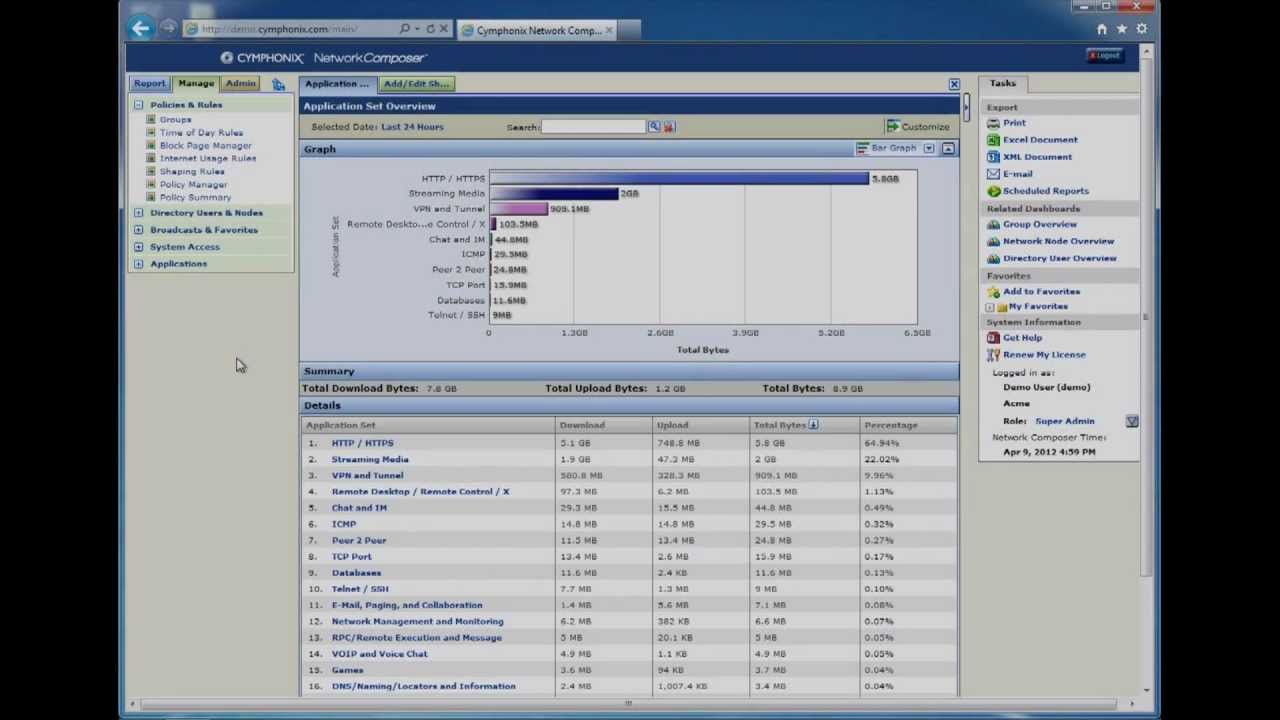Expand the My Favorites folder

[x=990, y=307]
